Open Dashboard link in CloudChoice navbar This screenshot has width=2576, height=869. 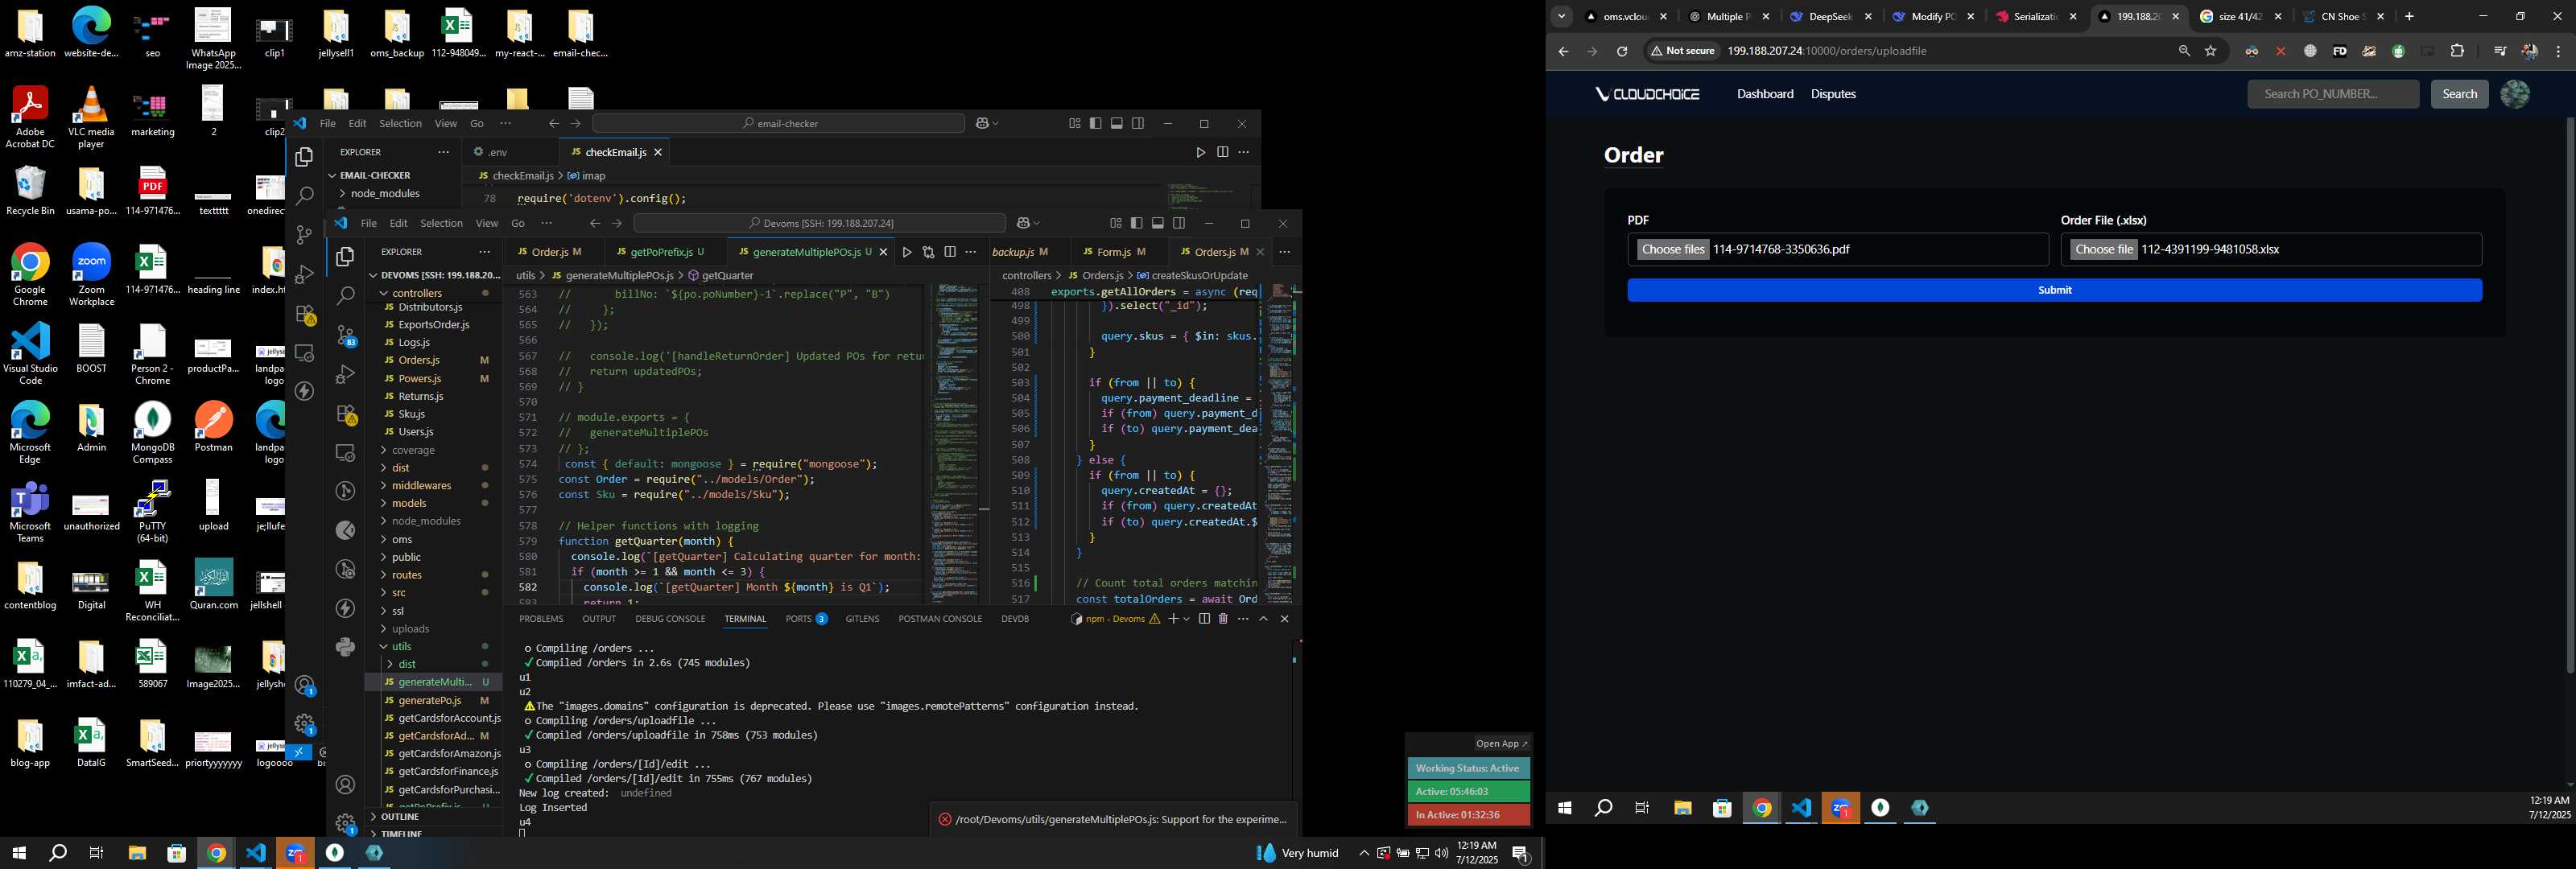point(1765,94)
